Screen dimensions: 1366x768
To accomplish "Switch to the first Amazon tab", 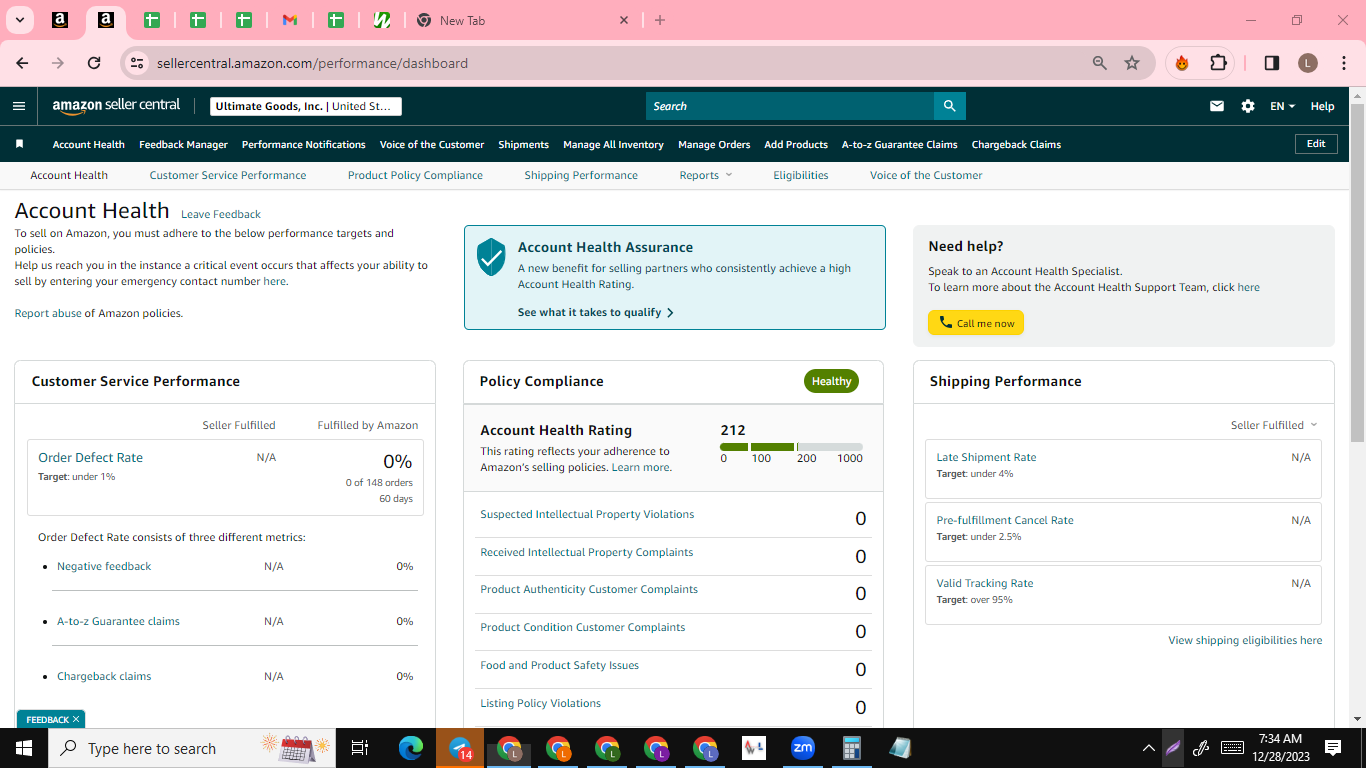I will pyautogui.click(x=59, y=20).
